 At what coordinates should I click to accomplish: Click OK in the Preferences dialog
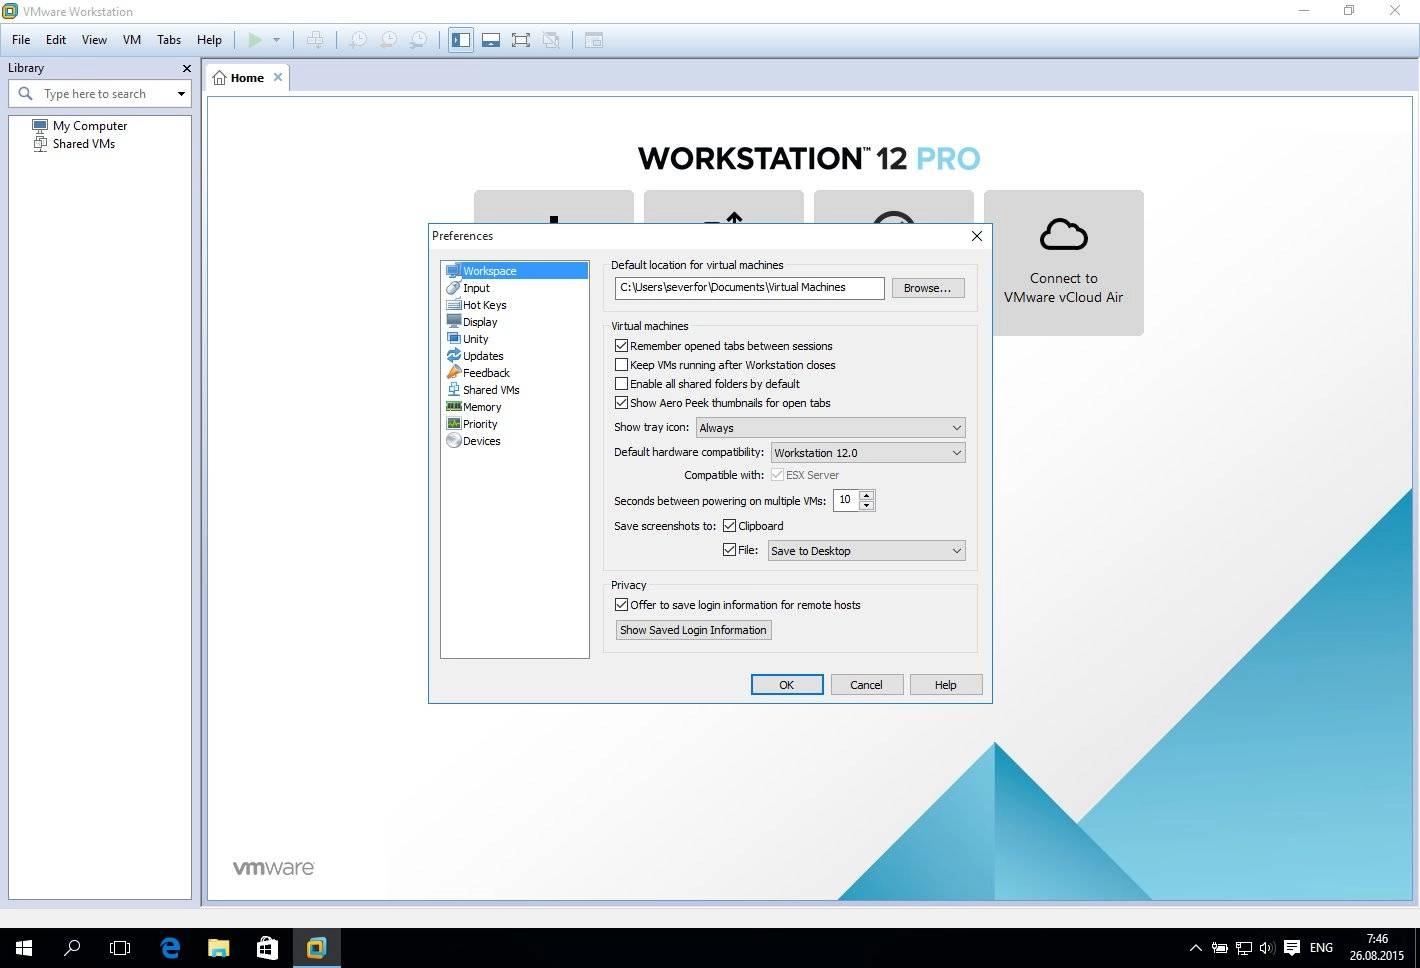point(787,685)
